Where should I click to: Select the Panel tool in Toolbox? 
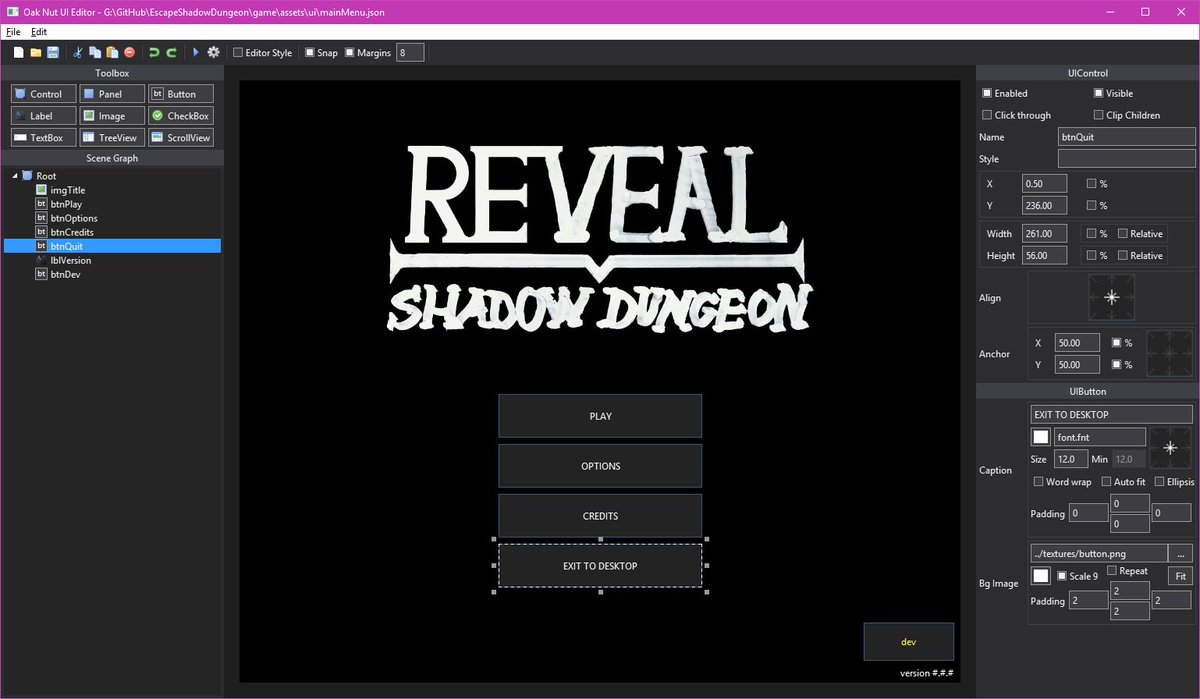click(112, 94)
